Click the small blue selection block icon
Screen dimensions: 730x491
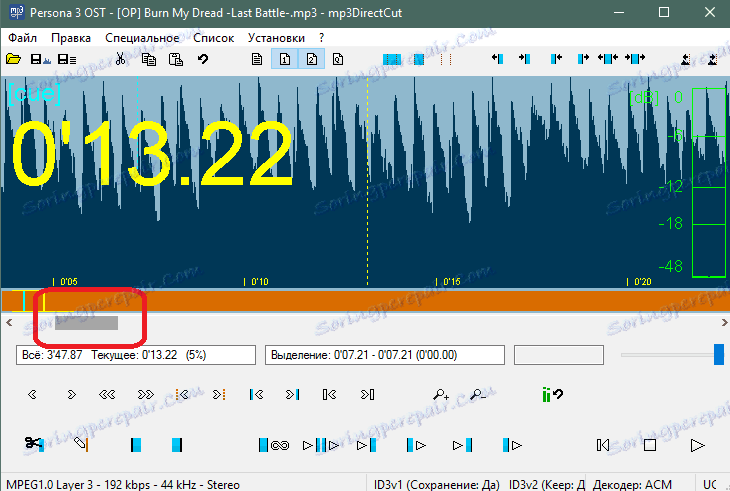[419, 59]
